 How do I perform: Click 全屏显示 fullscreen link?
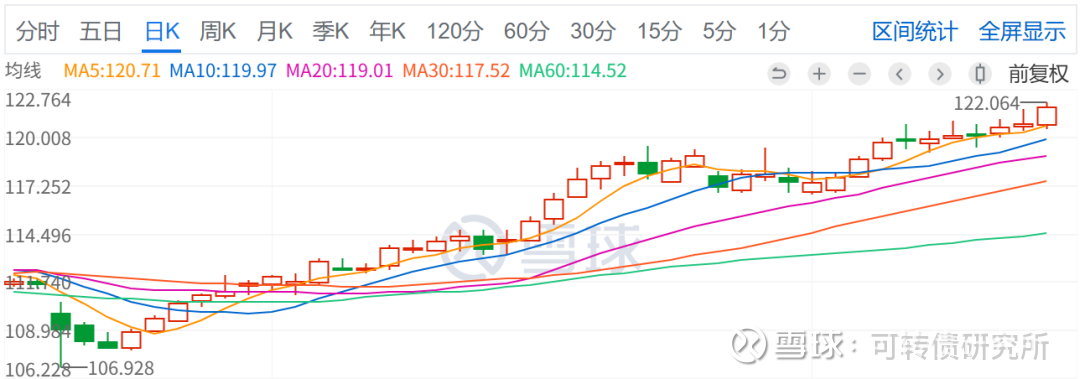(1022, 31)
